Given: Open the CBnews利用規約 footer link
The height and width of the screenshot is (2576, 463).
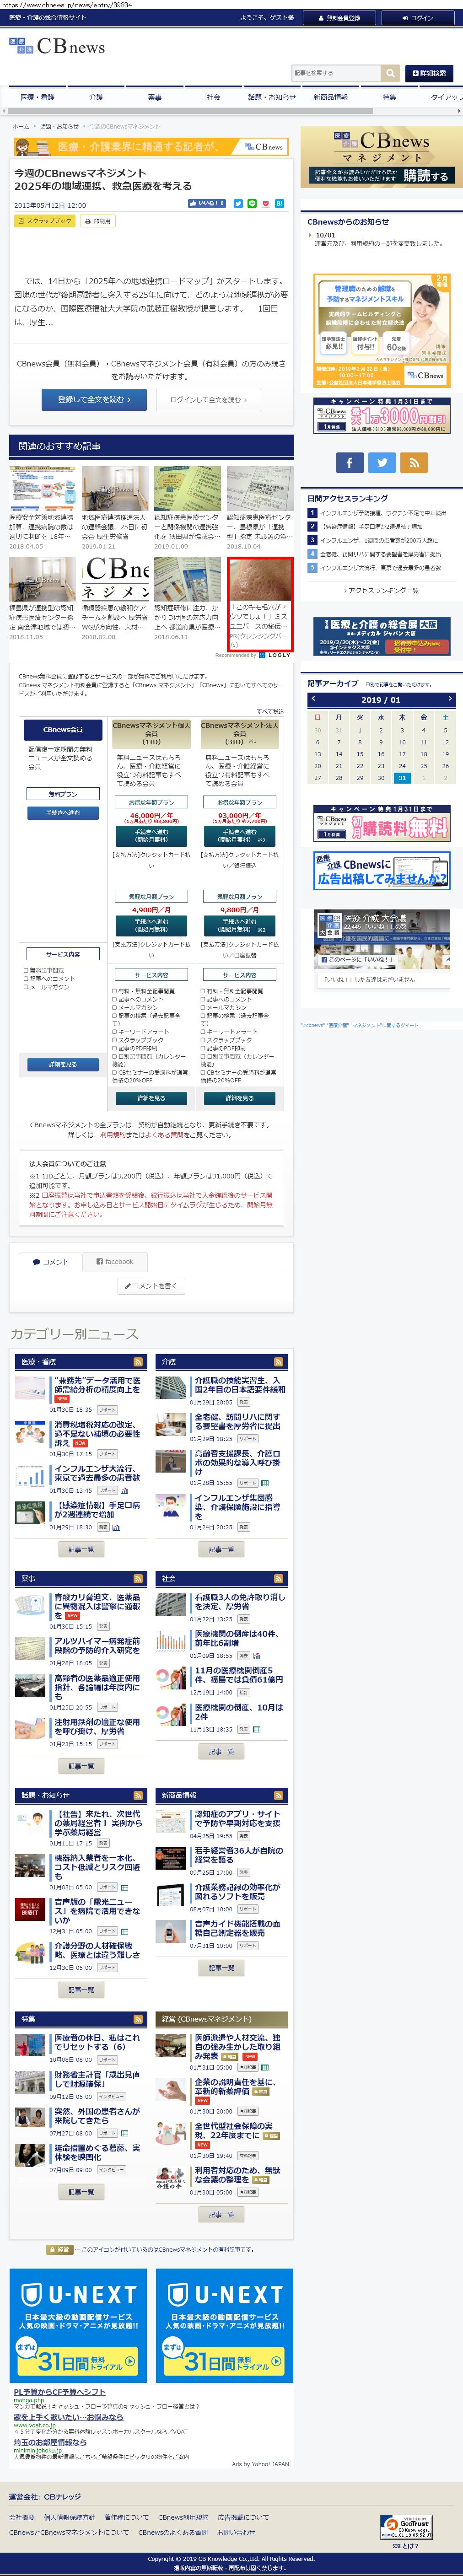Looking at the screenshot, I should [x=183, y=2517].
